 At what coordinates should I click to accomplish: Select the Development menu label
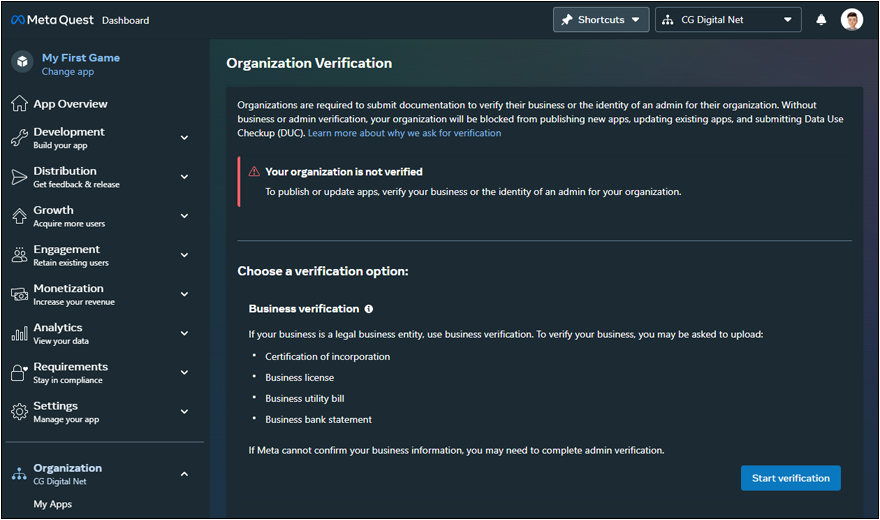pos(68,132)
